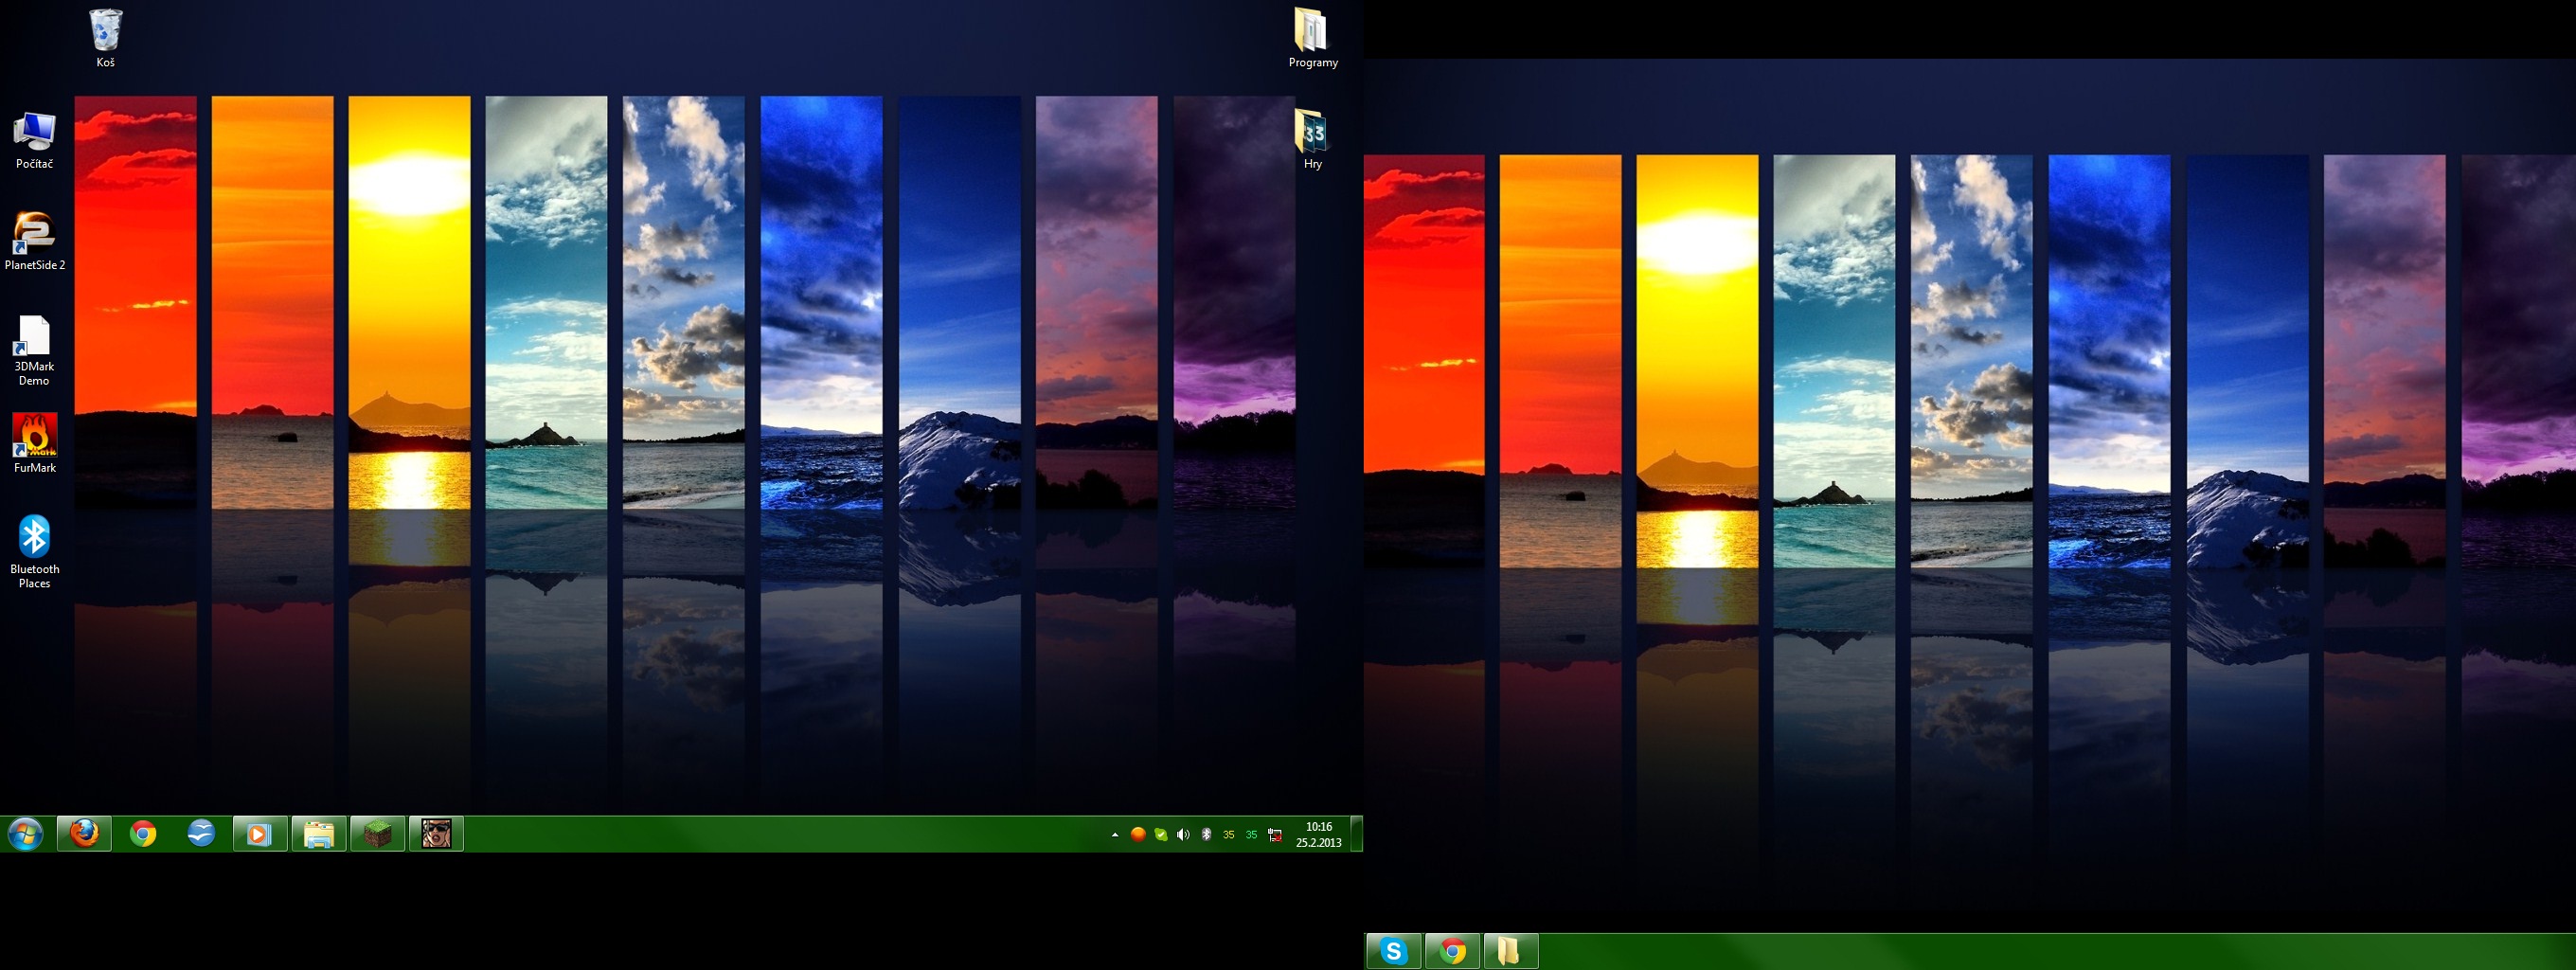Screen dimensions: 2576x970
Task: Click the disconnected network tray icon
Action: (x=1275, y=835)
